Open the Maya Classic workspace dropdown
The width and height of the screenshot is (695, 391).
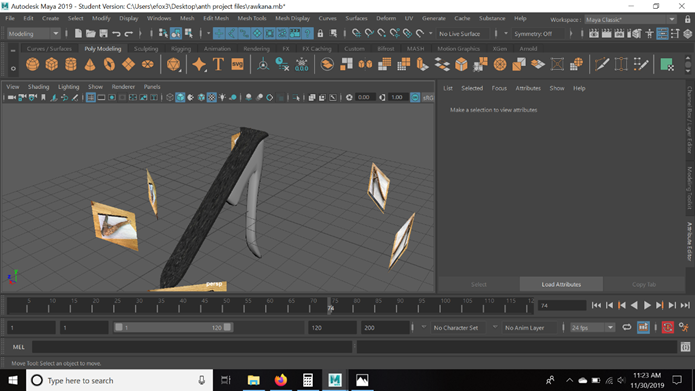point(630,20)
